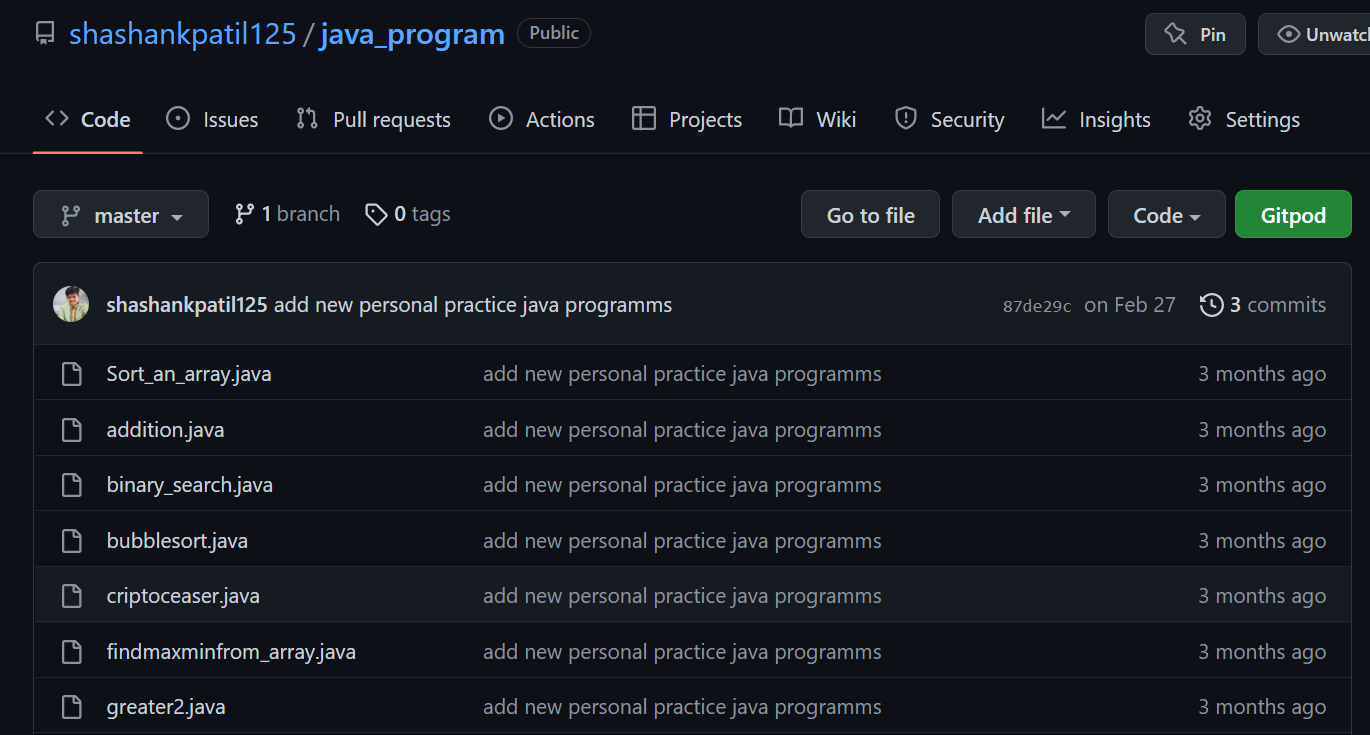Open the master branch selector
Screen dimensions: 1370x735
point(120,214)
